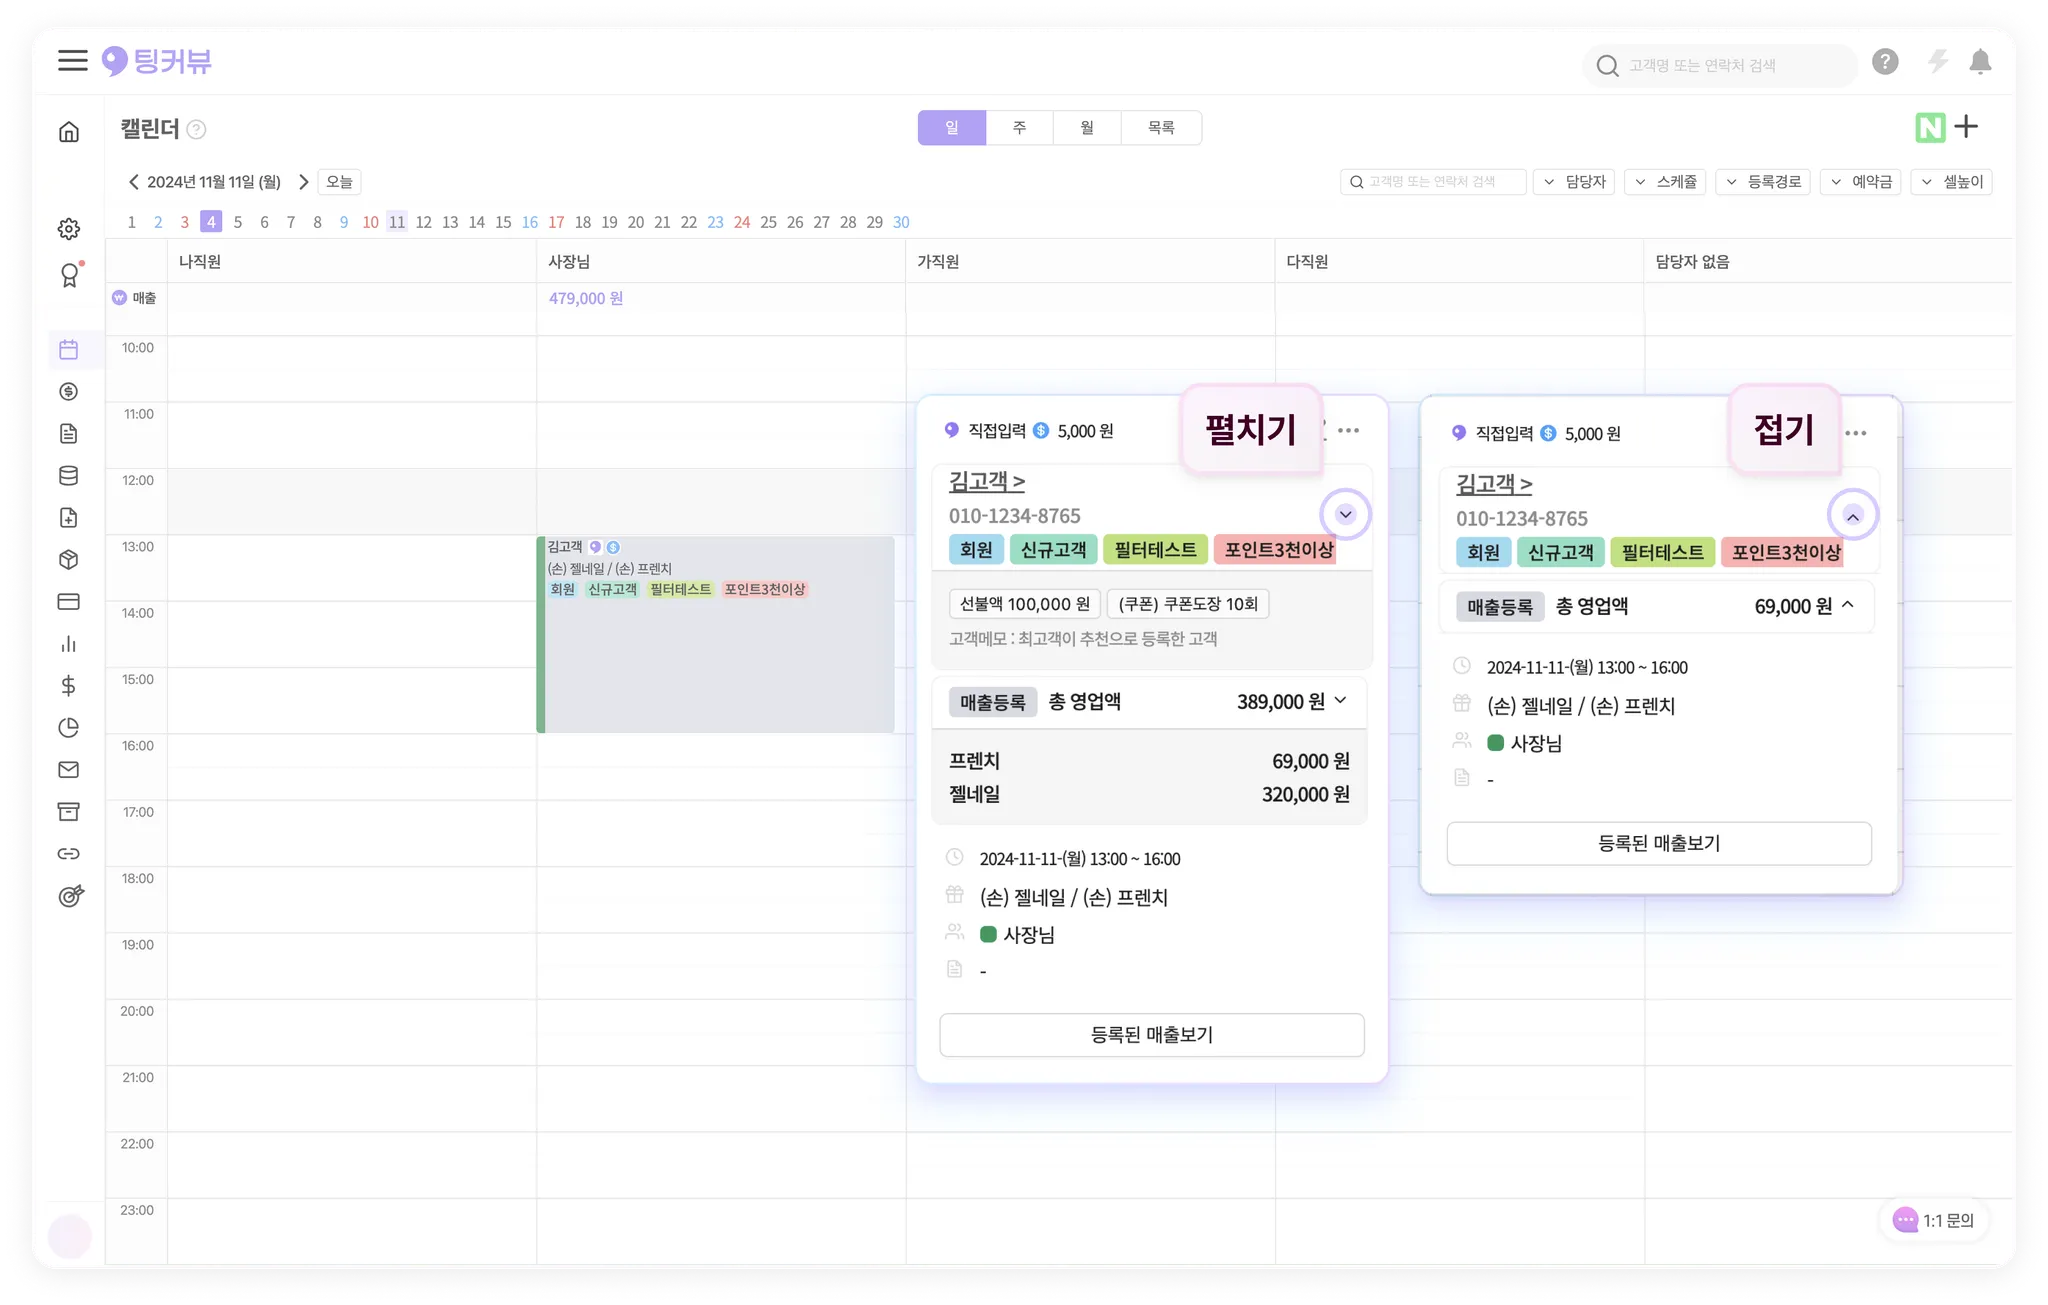Switch to the 주 view tab
The image size is (2048, 1305).
(x=1019, y=128)
